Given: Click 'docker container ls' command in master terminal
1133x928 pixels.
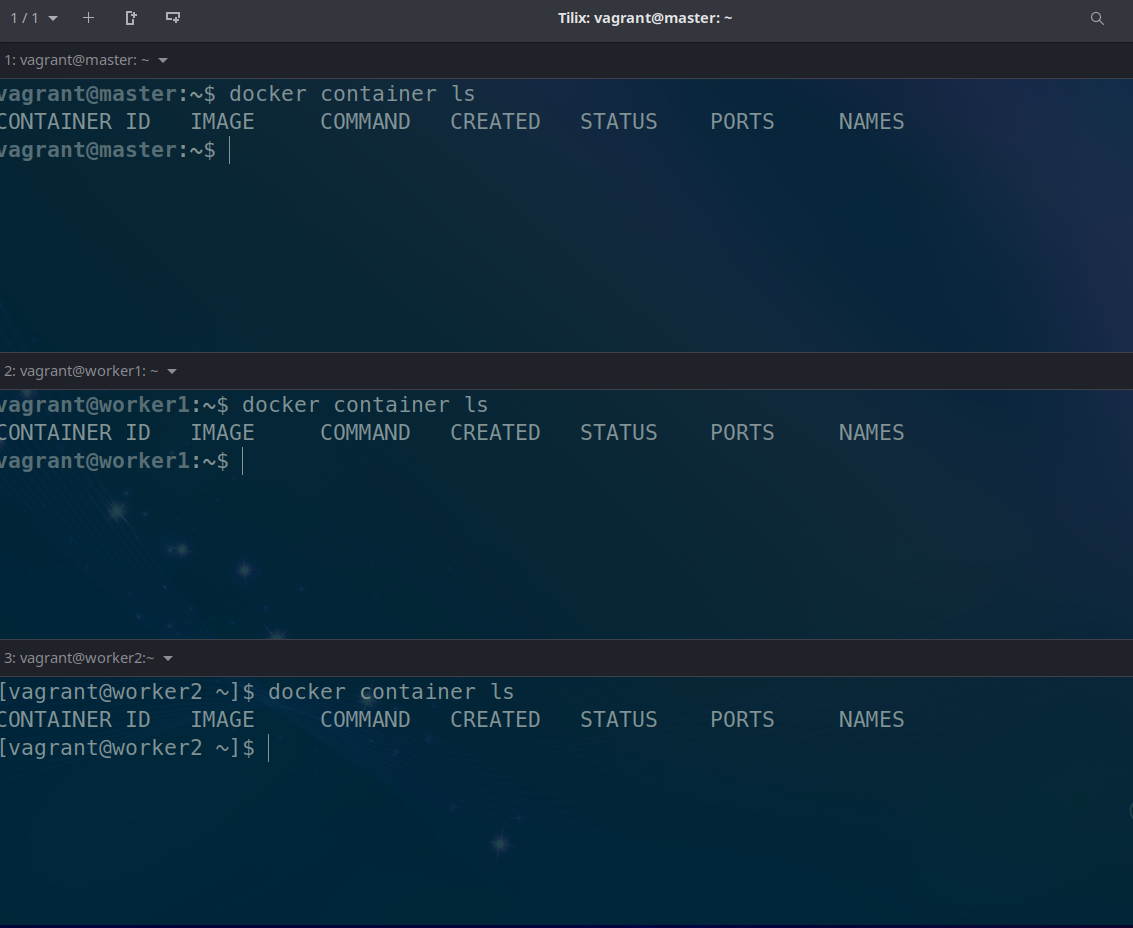Looking at the screenshot, I should [352, 94].
